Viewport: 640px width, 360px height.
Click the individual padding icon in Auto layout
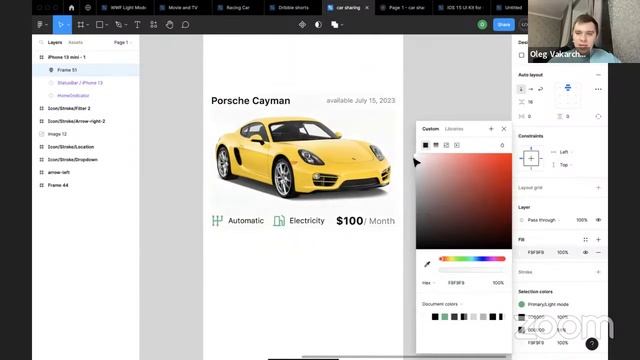pyautogui.click(x=598, y=116)
